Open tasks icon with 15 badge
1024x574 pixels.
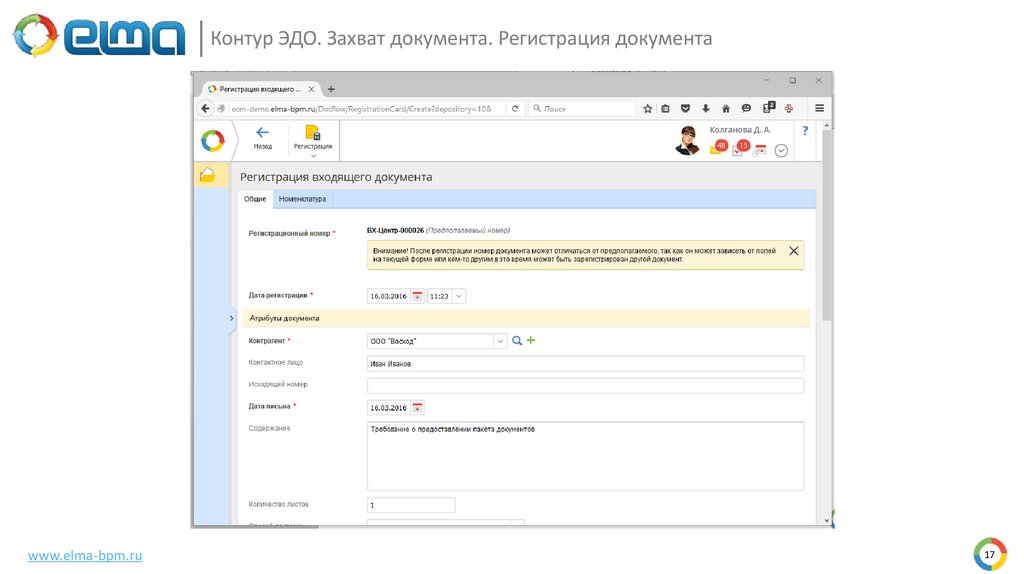coord(739,149)
